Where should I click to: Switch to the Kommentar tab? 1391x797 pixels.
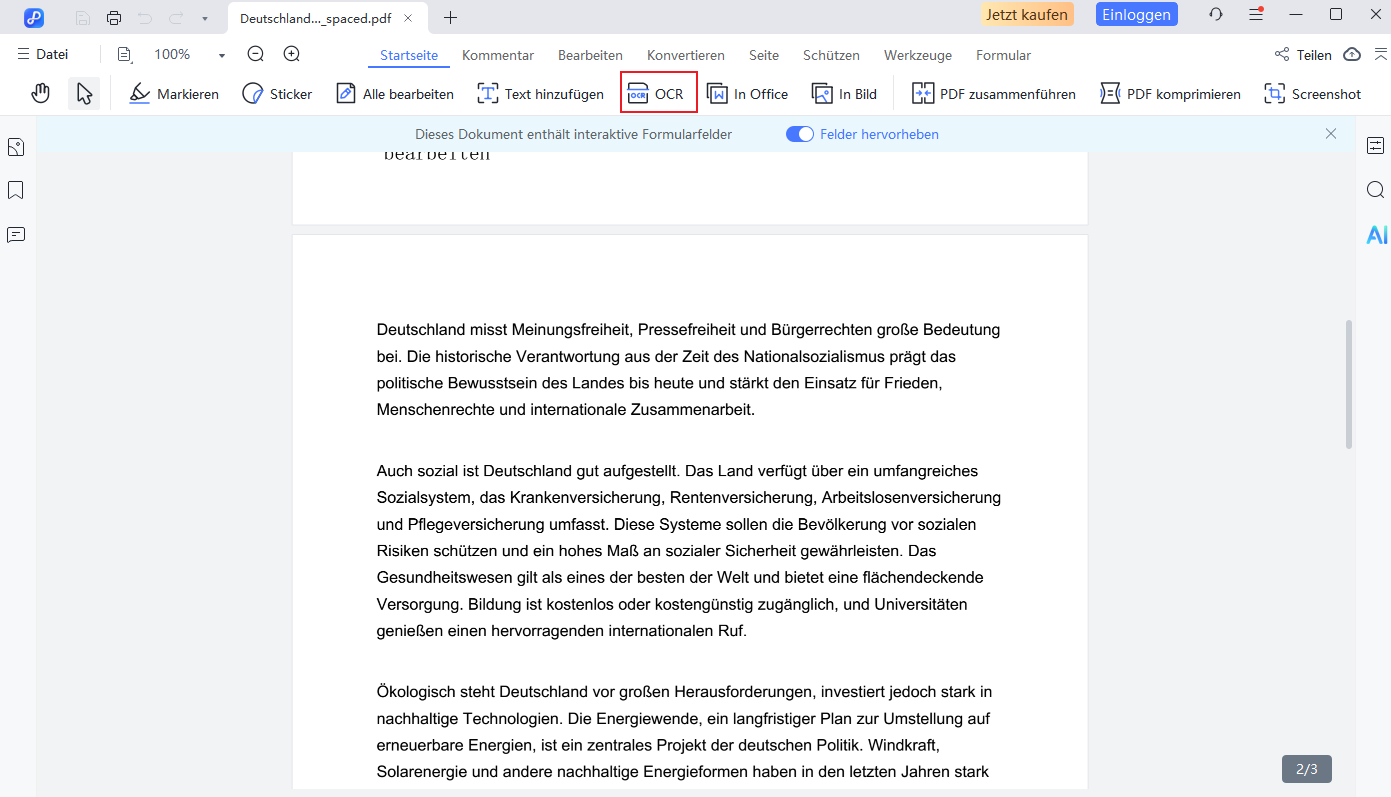coord(497,55)
